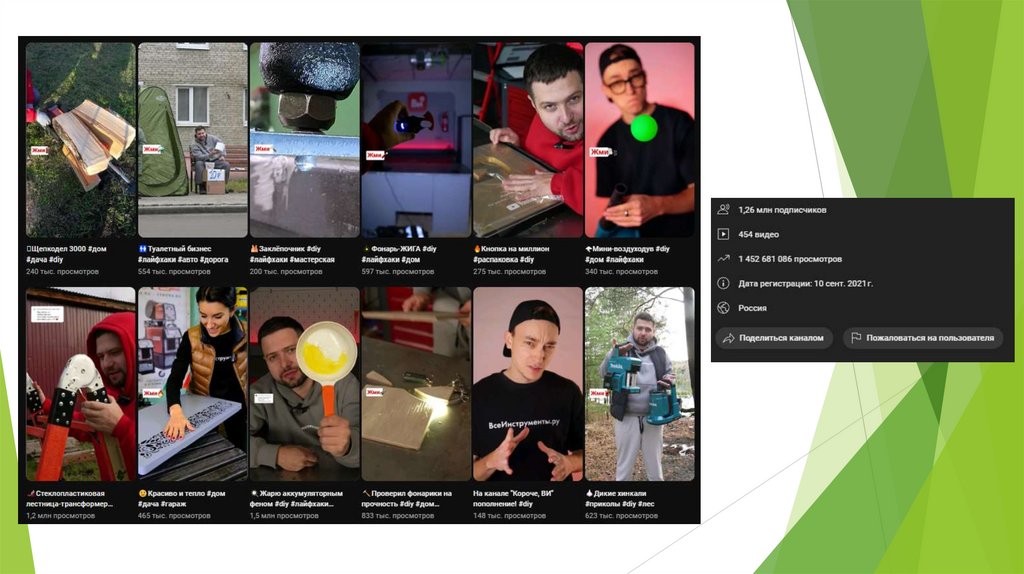The width and height of the screenshot is (1024, 574).
Task: Click title Проверил фонарики на прочность
Action: [x=407, y=498]
